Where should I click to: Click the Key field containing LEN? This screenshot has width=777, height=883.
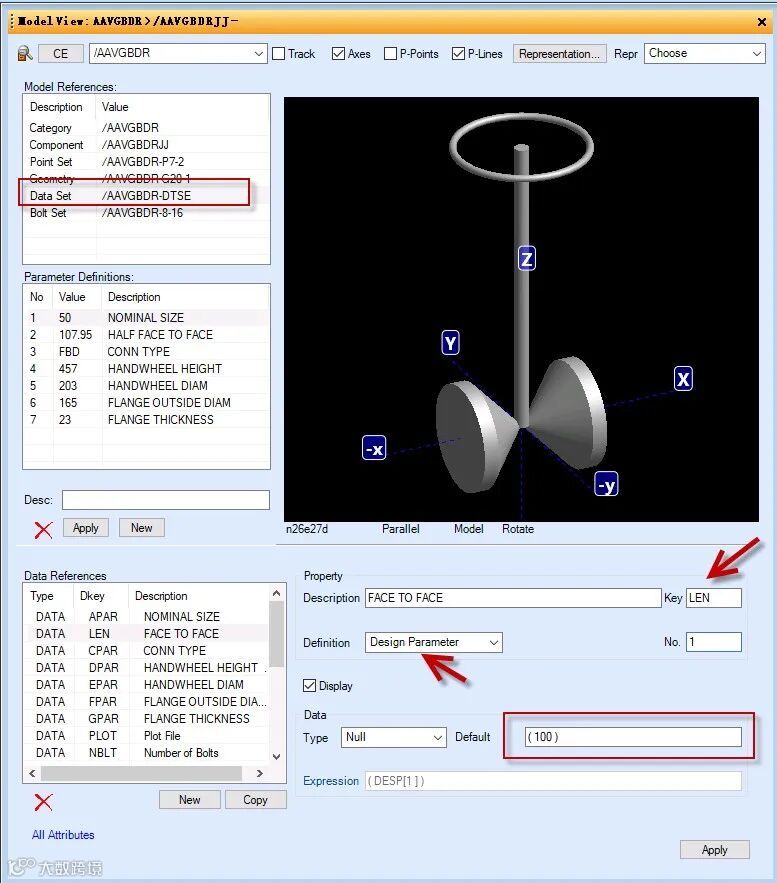[x=714, y=597]
